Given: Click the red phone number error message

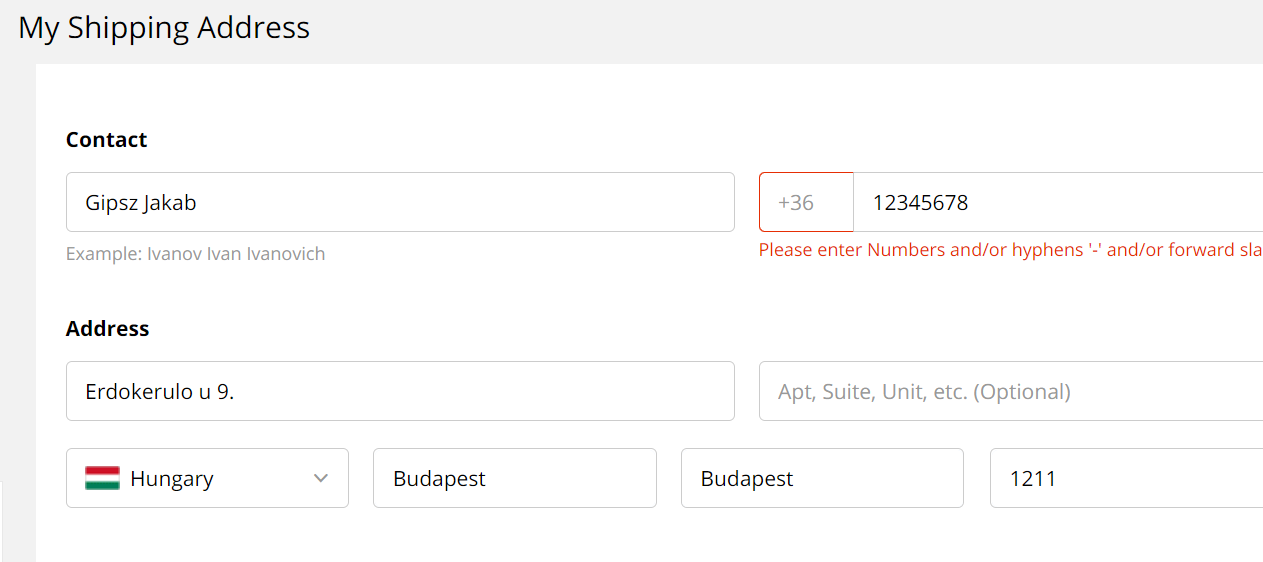Looking at the screenshot, I should pos(1010,250).
